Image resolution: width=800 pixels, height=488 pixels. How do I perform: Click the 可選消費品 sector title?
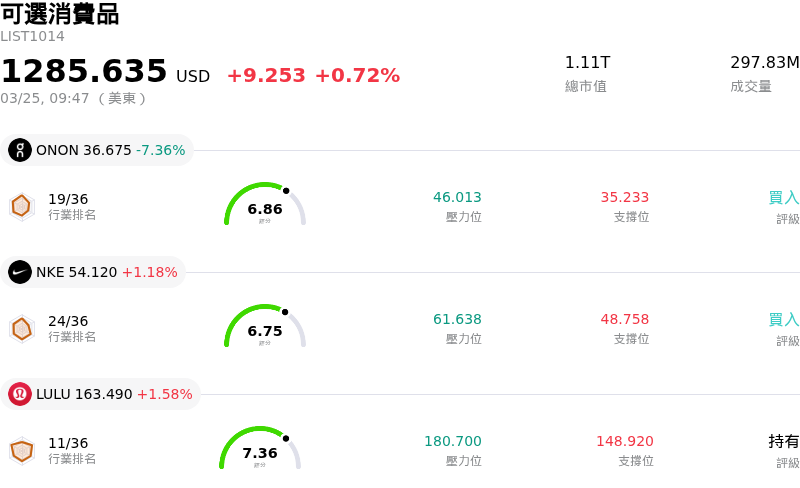pyautogui.click(x=60, y=14)
